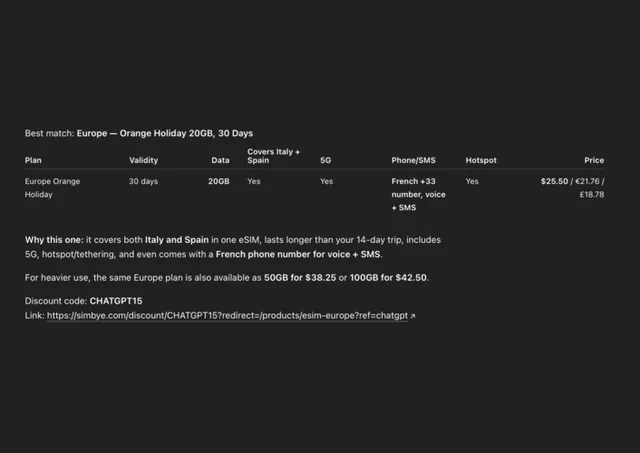
Task: Click the 'Data' column header
Action: 220,160
